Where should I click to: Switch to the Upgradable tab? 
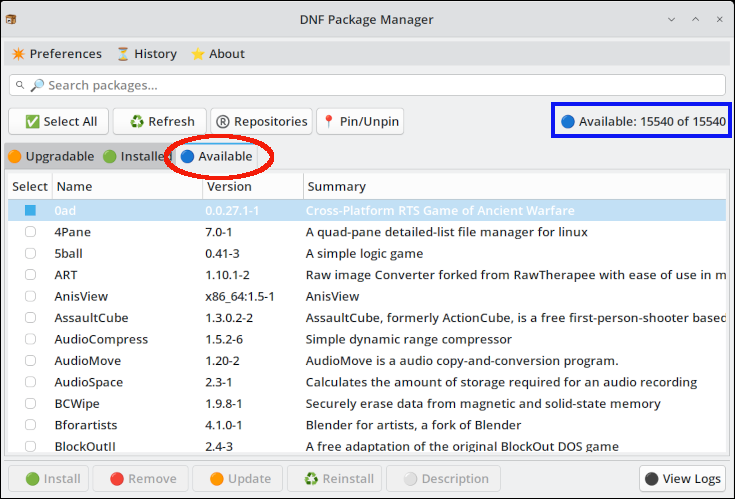pyautogui.click(x=51, y=156)
